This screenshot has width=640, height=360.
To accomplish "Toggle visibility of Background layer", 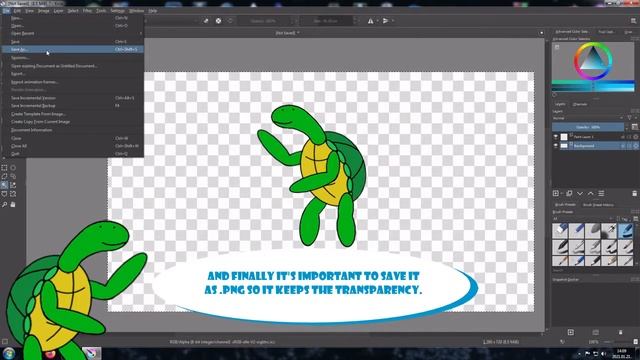I will [x=556, y=146].
